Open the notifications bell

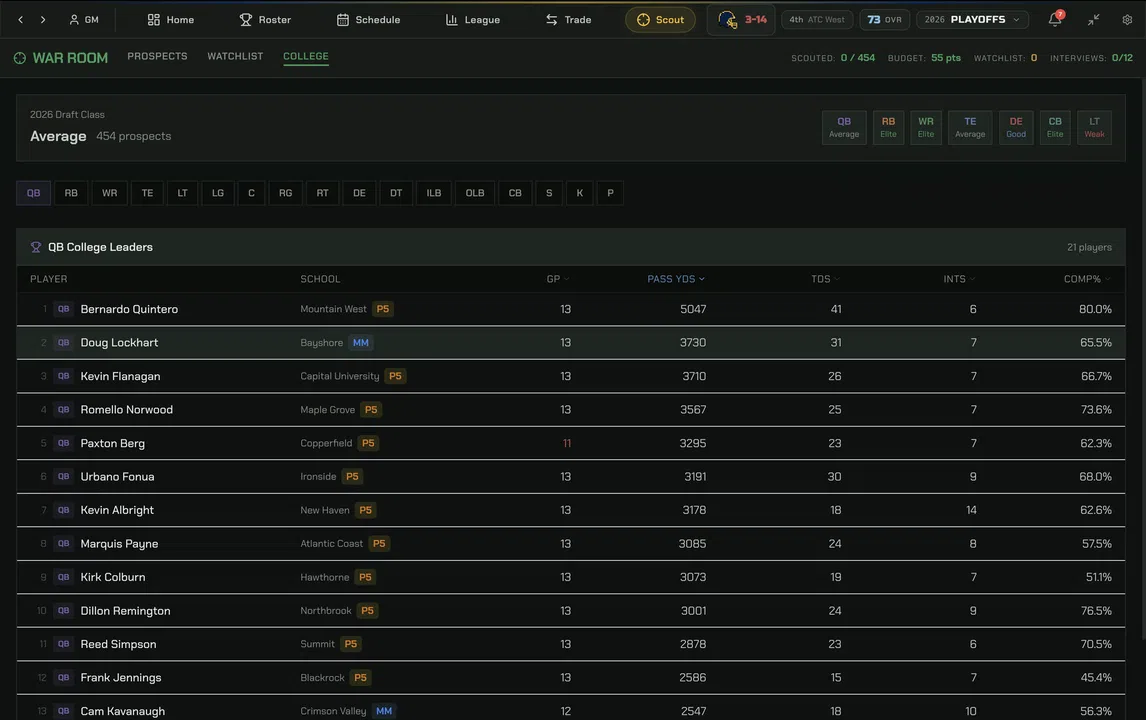click(x=1055, y=20)
